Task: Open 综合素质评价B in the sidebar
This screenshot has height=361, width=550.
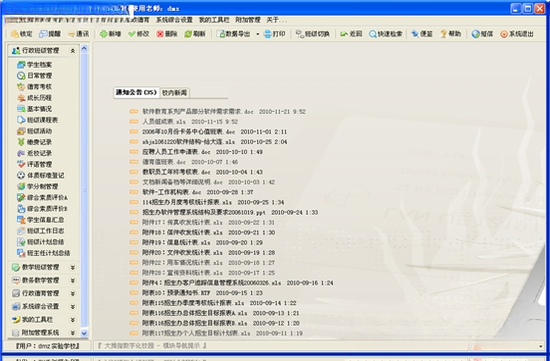Action: [x=42, y=209]
